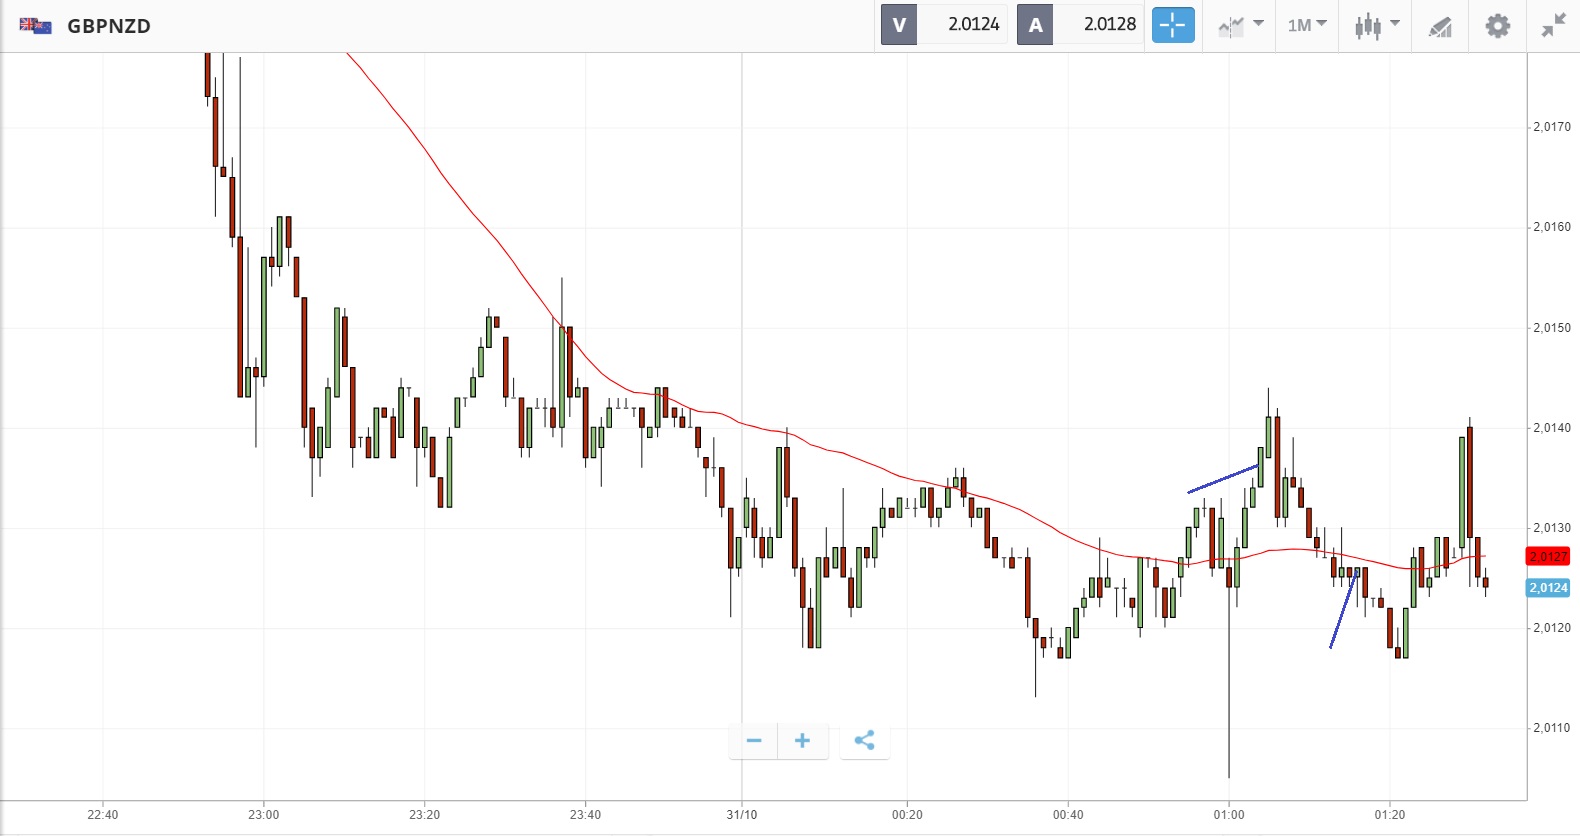Click the share chart icon
The width and height of the screenshot is (1580, 836).
pyautogui.click(x=864, y=741)
